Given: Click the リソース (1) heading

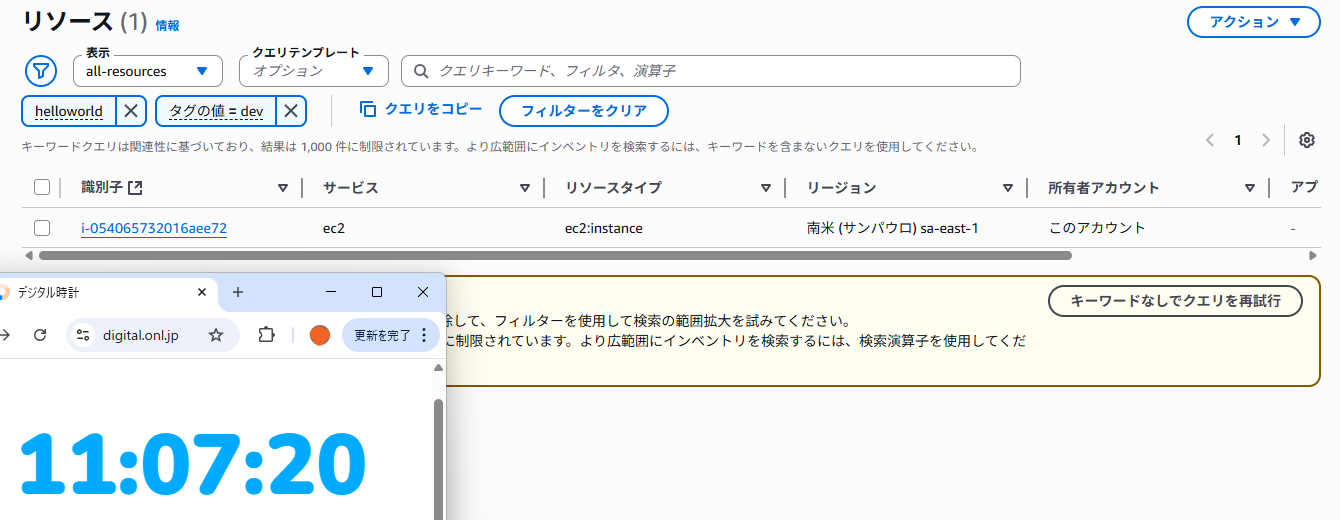Looking at the screenshot, I should click(85, 21).
